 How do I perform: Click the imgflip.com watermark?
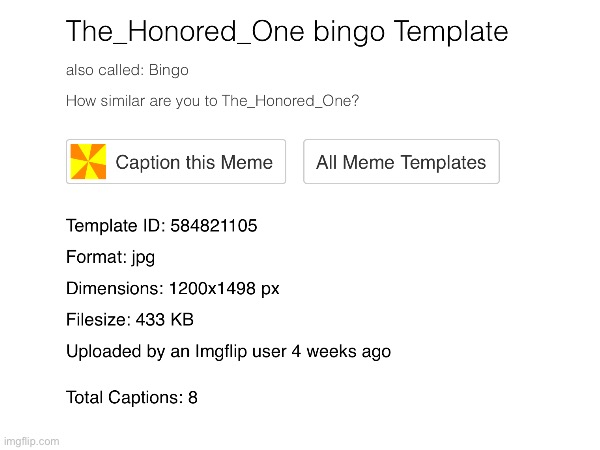point(31,441)
